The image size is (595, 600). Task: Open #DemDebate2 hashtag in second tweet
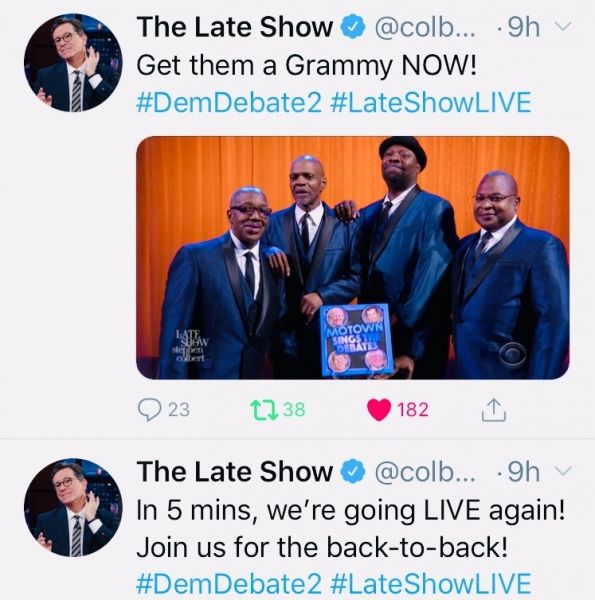pyautogui.click(x=229, y=583)
